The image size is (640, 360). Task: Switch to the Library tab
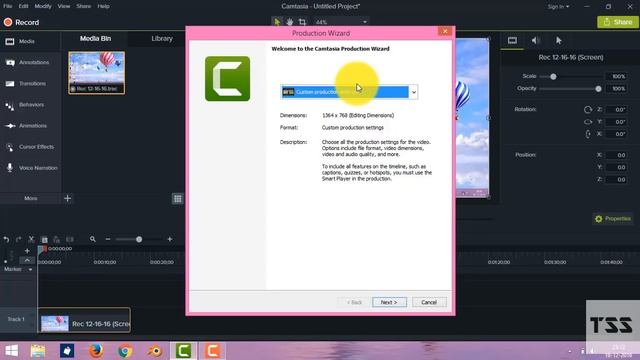click(162, 39)
